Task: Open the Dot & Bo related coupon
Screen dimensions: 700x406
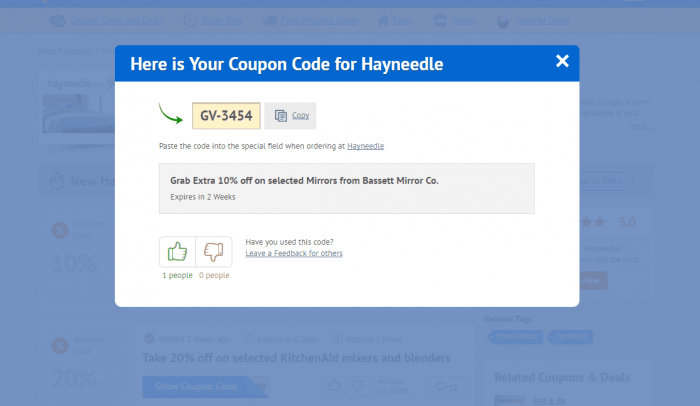Action: tap(549, 401)
